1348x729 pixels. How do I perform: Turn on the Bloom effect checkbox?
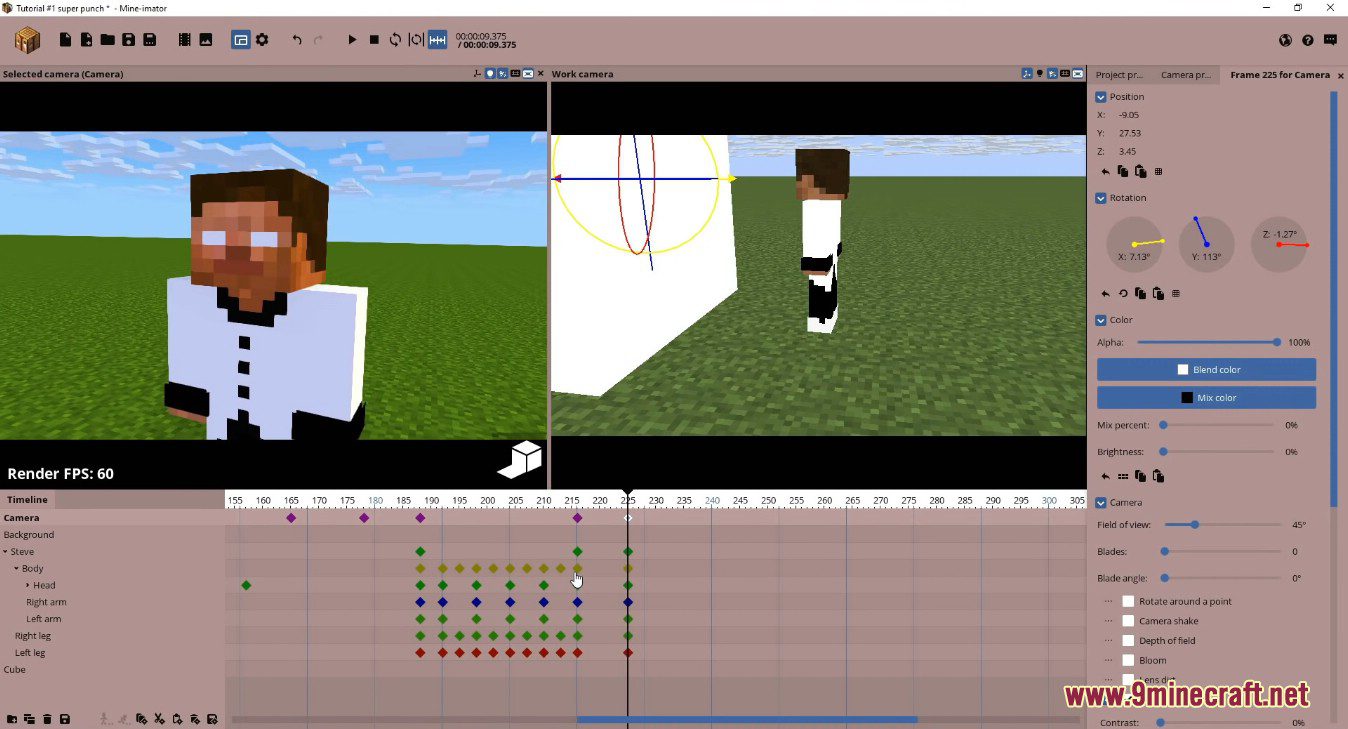coord(1128,660)
